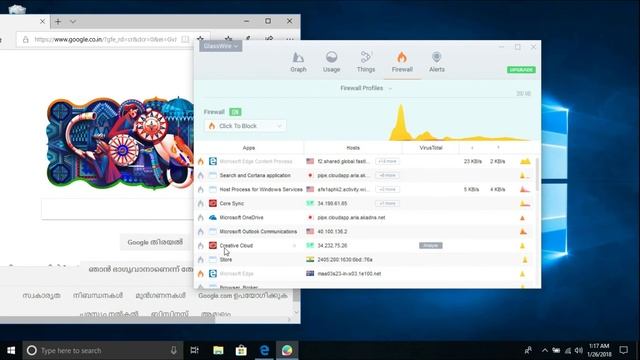Open a new tab in Edge browser
This screenshot has height=360, width=640.
click(58, 22)
